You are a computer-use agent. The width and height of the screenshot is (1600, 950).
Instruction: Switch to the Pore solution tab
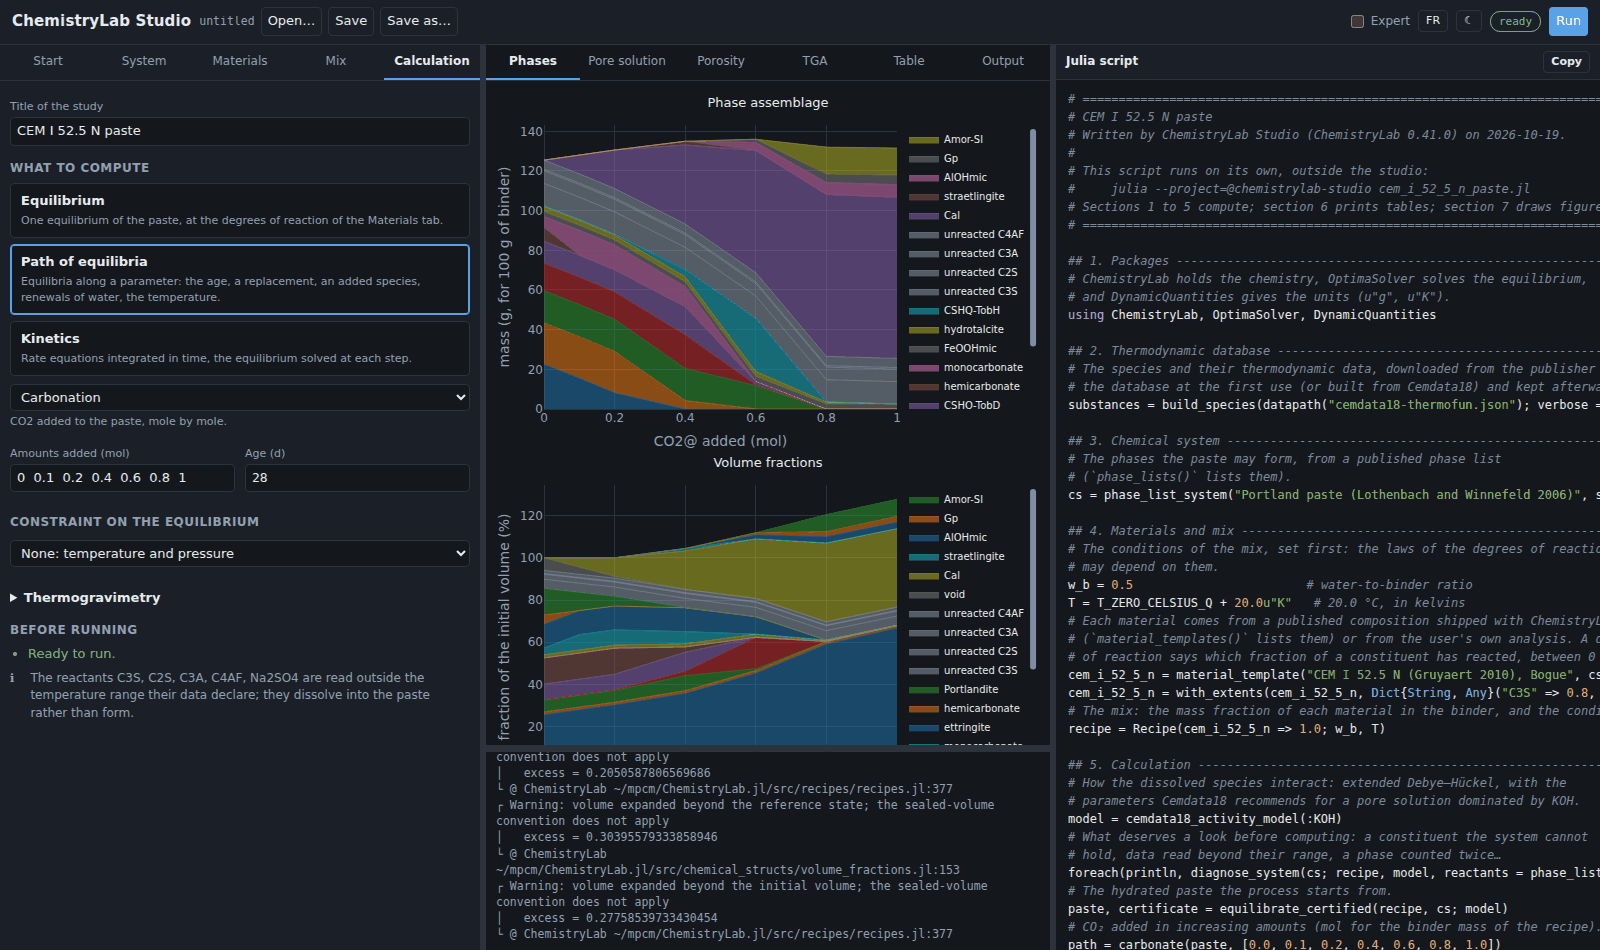coord(627,61)
